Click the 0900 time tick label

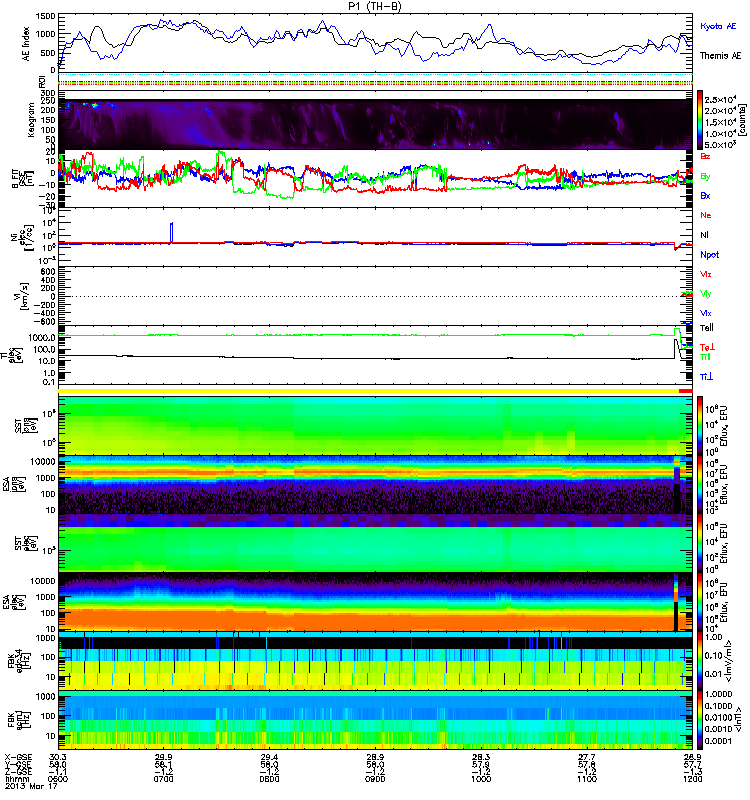click(x=375, y=779)
